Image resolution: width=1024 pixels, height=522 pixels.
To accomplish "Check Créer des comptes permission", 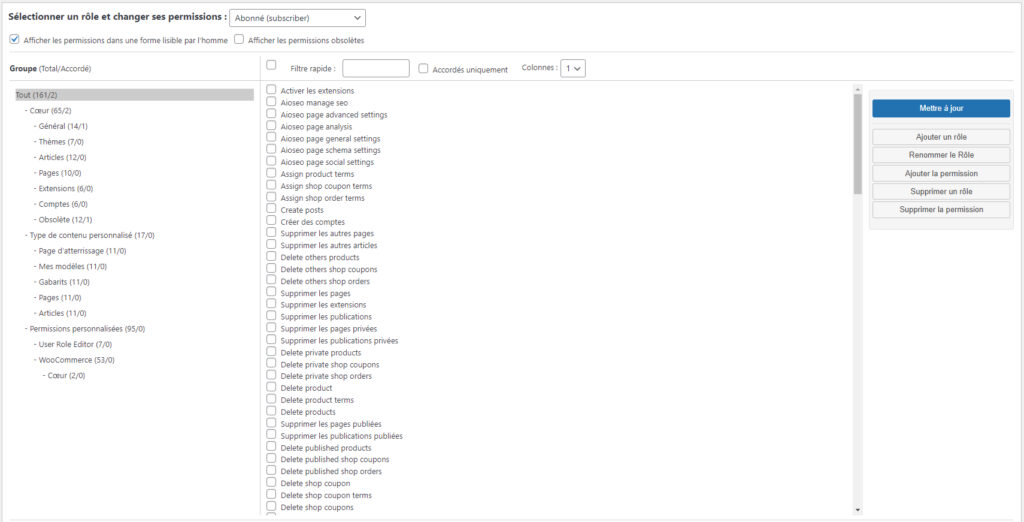I will pos(271,221).
